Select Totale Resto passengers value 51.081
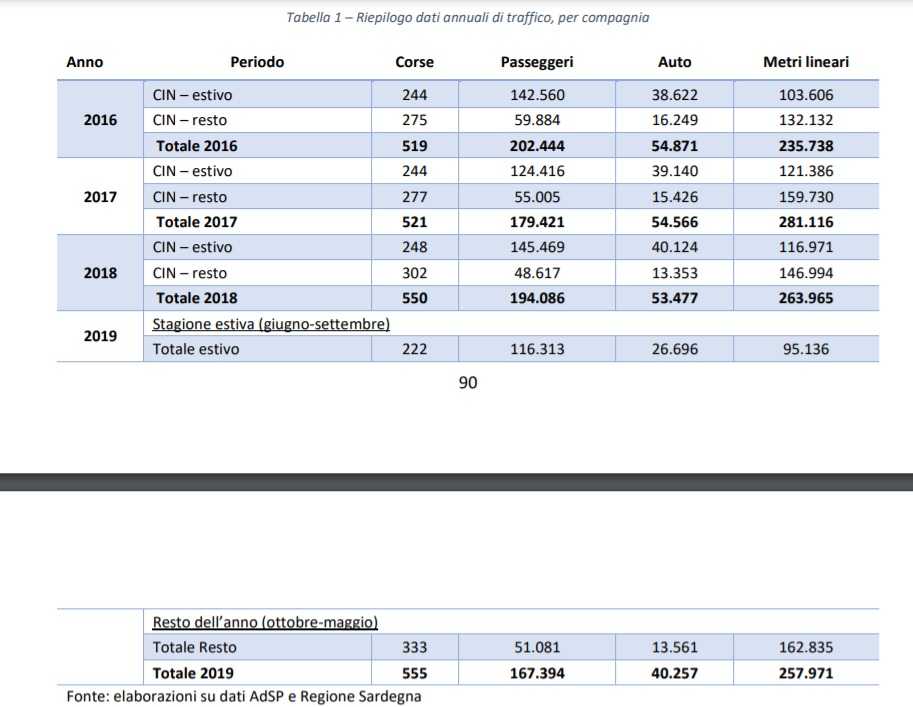The width and height of the screenshot is (913, 707). (x=537, y=647)
